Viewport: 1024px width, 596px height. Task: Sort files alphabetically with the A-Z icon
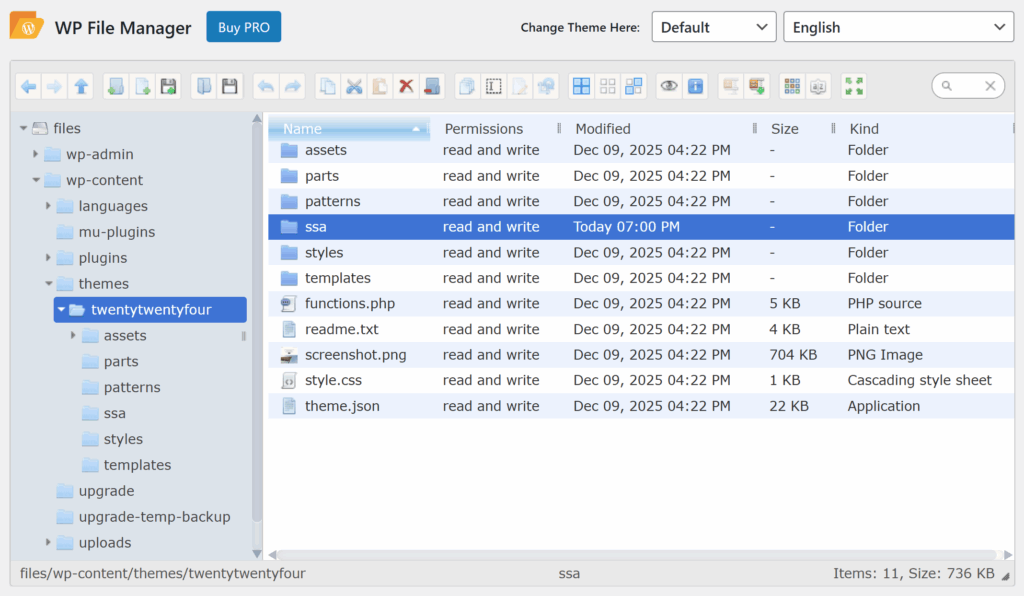tap(818, 86)
